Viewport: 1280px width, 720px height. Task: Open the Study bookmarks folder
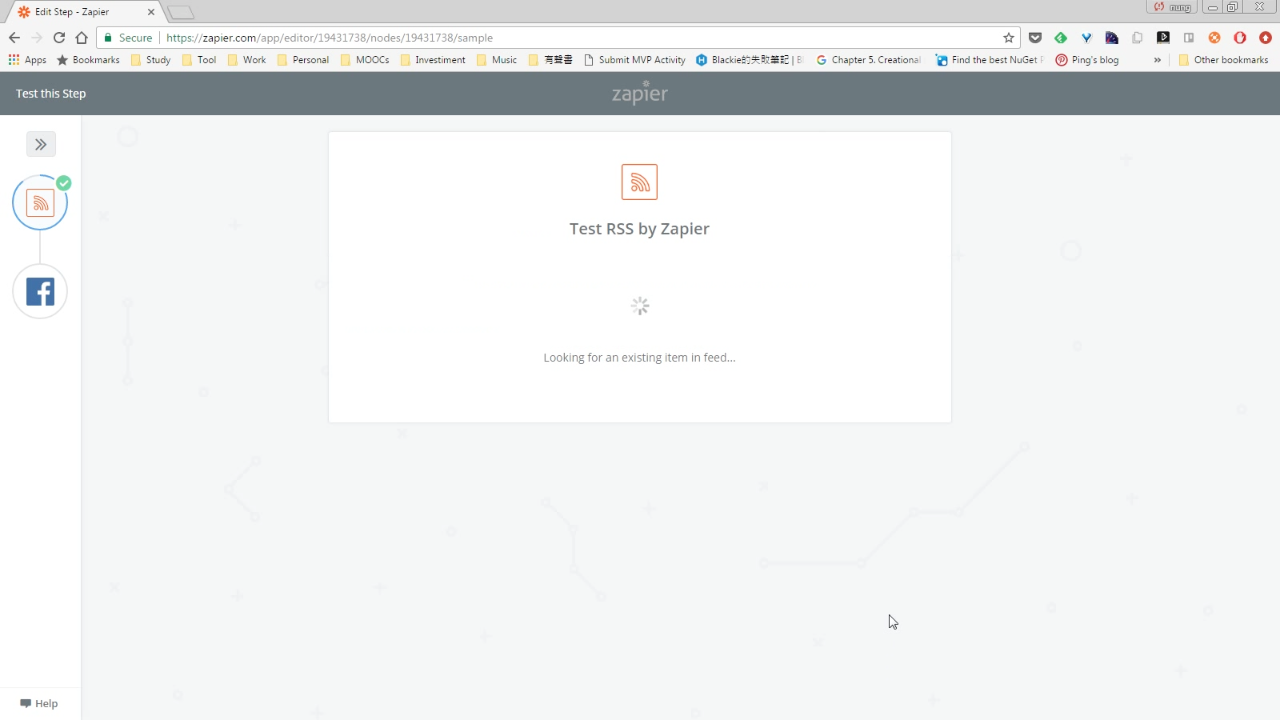coord(151,60)
